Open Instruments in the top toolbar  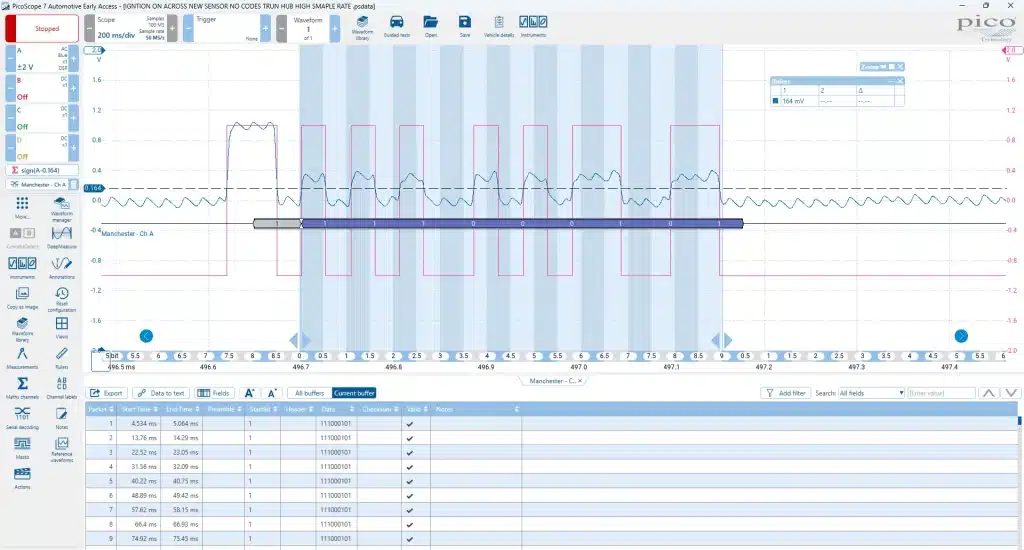(533, 27)
